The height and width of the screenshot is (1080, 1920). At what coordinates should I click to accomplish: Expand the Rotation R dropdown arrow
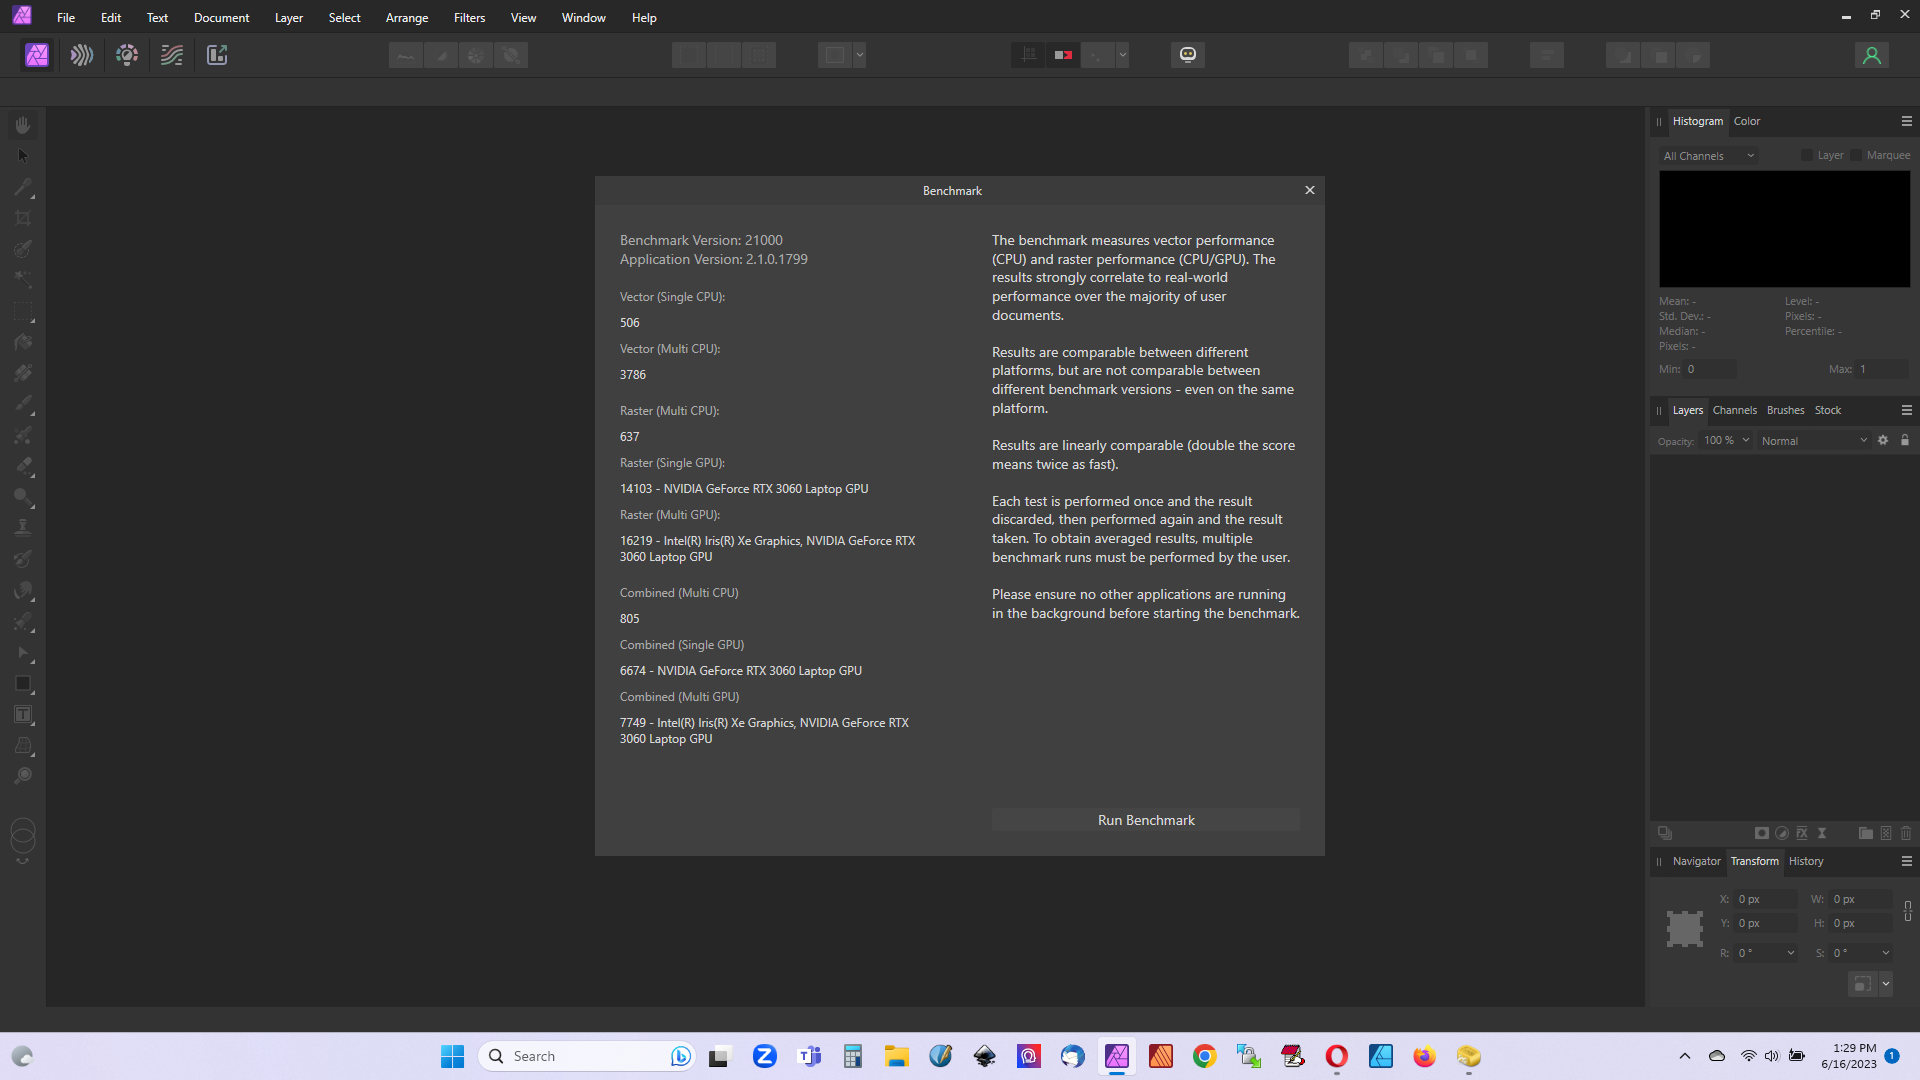1791,953
